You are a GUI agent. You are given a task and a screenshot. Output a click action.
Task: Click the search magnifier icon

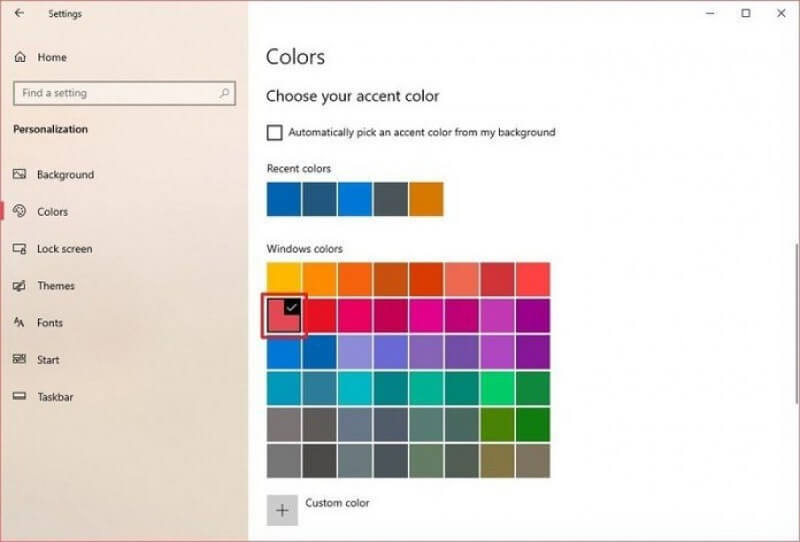click(224, 93)
